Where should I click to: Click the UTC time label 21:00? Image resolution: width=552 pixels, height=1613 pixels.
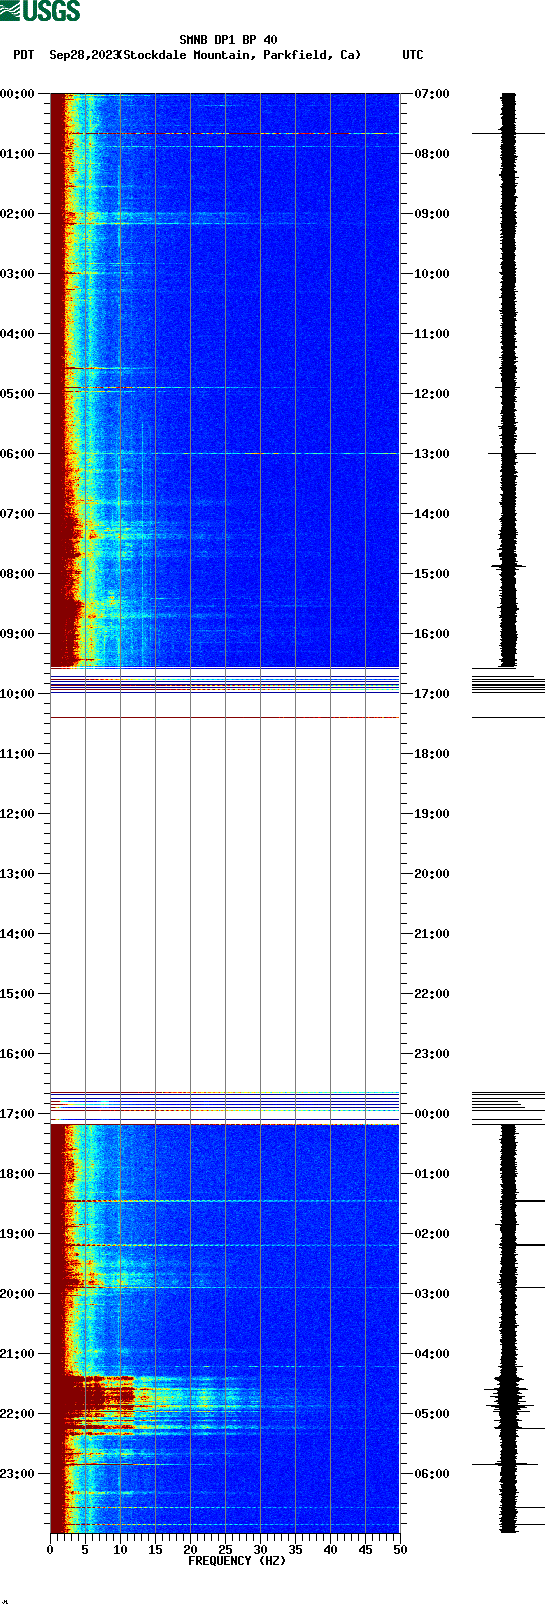point(431,934)
